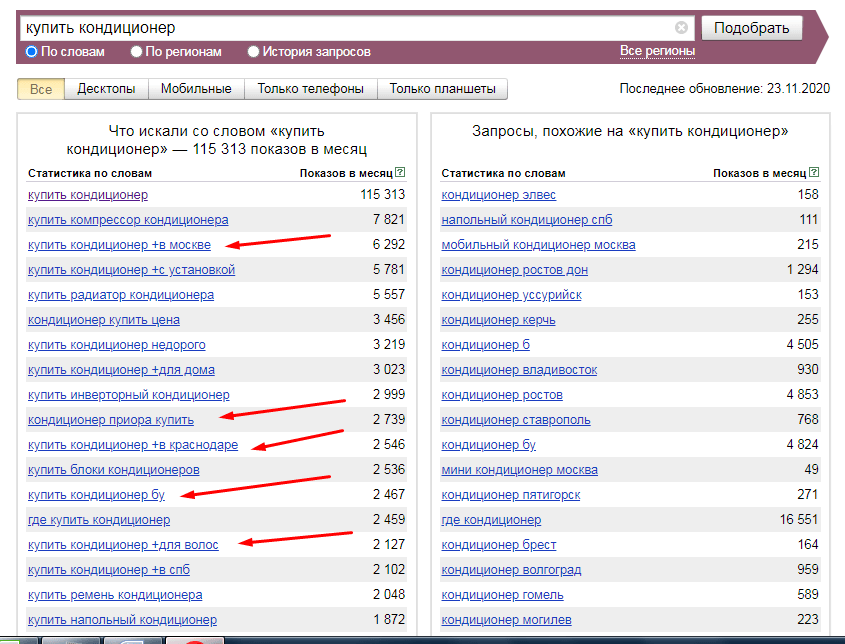Viewport: 845px width, 644px height.
Task: Open 'кондиционер волгоград' similar query
Action: click(x=511, y=570)
